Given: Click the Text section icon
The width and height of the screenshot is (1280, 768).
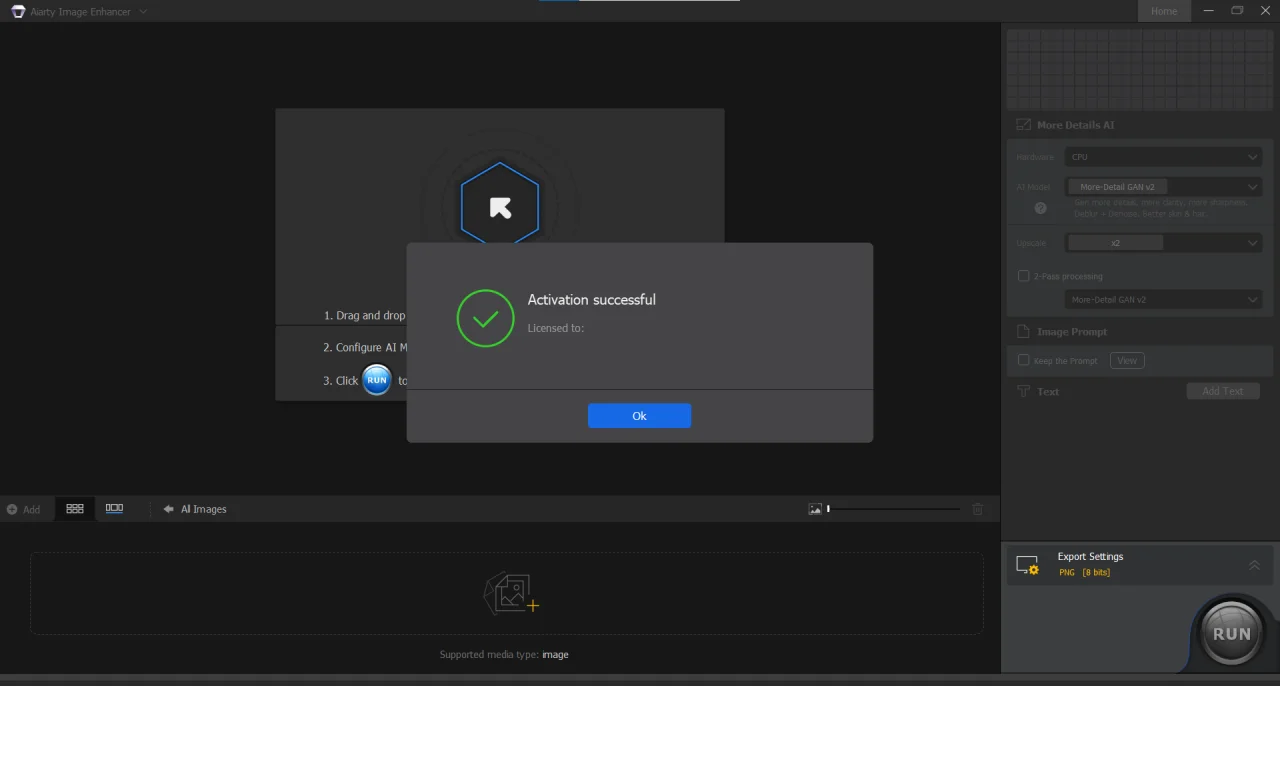Looking at the screenshot, I should click(x=1023, y=391).
